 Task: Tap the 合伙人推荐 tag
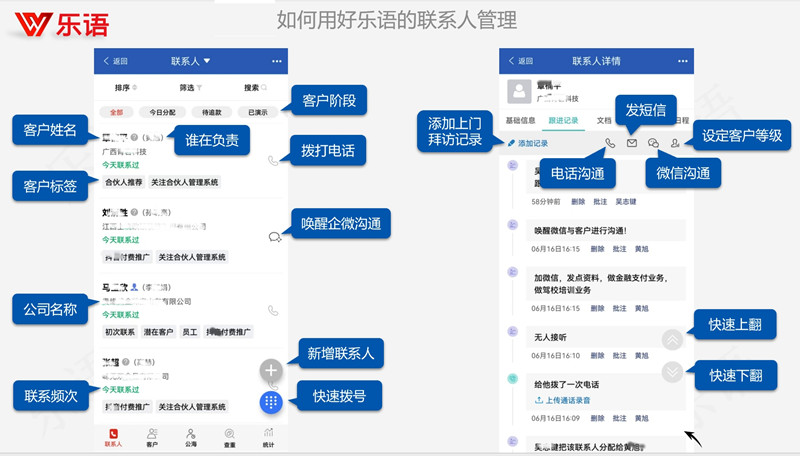pos(123,182)
